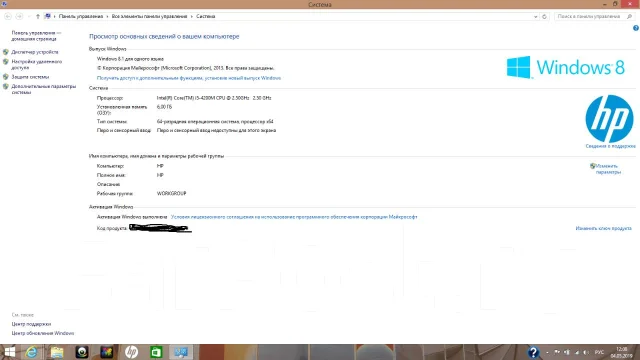Expand the address bar history dropdown

point(536,17)
